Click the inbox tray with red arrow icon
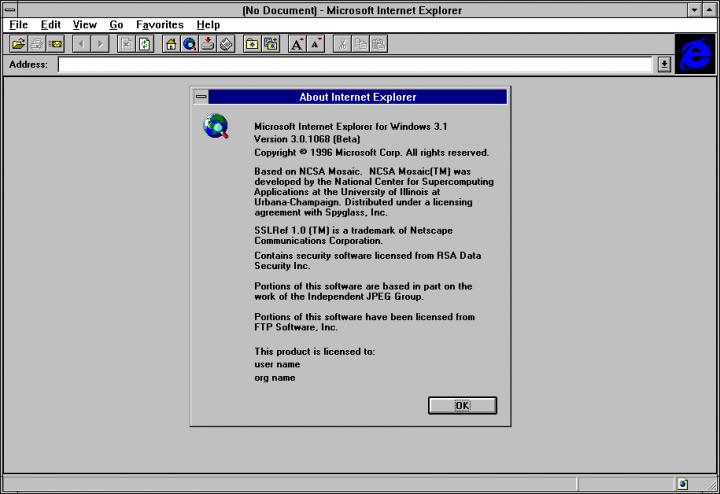 point(208,44)
